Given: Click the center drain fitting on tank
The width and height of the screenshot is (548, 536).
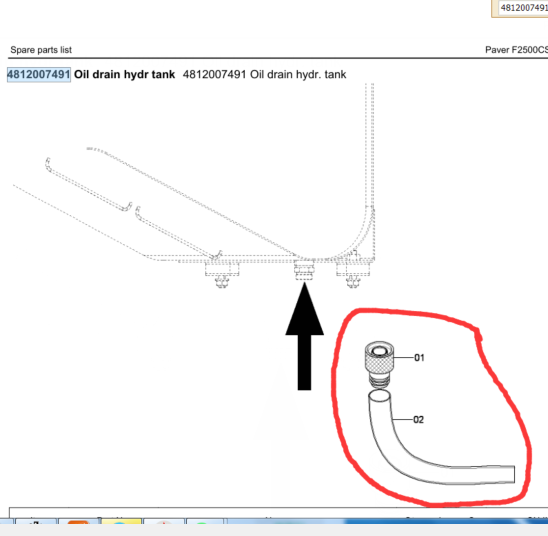Looking at the screenshot, I should 304,271.
